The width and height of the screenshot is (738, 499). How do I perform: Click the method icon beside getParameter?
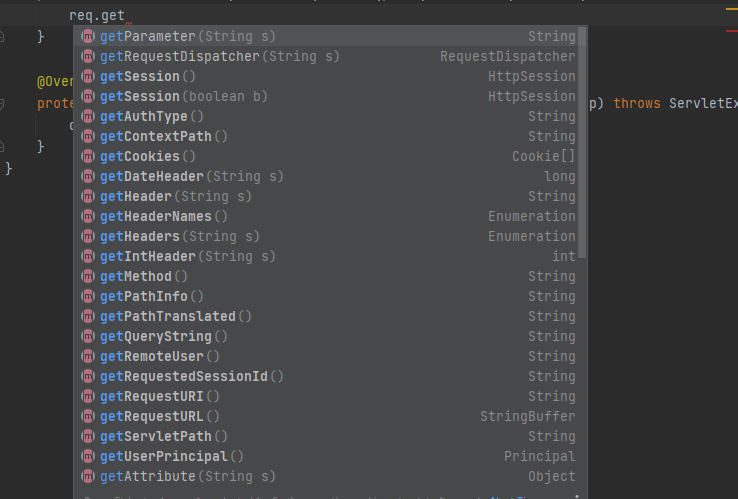88,37
